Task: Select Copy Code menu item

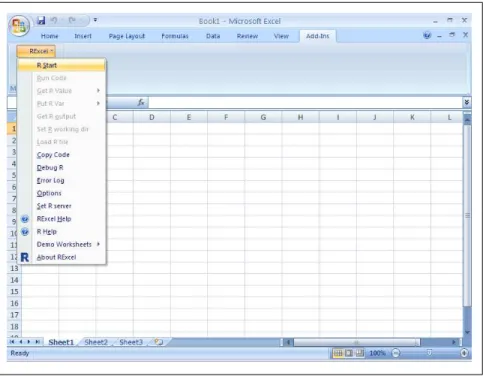Action: point(62,155)
